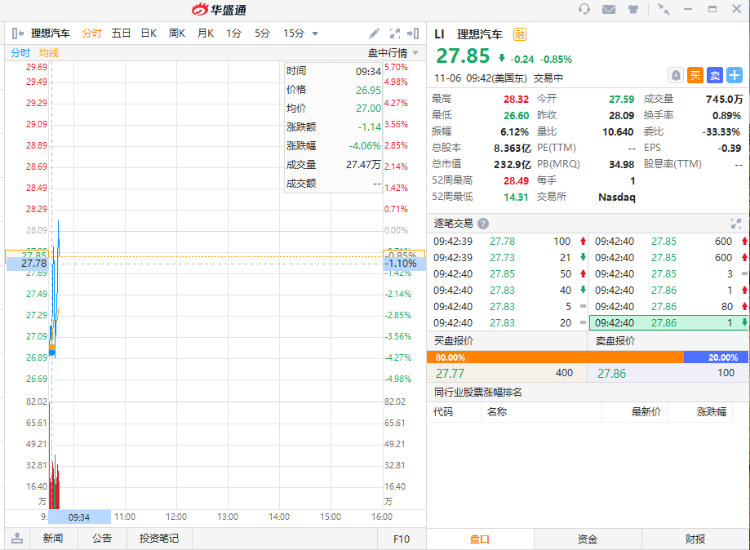Switch to the 日K chart tab
Viewport: 750px width, 550px height.
coord(148,33)
